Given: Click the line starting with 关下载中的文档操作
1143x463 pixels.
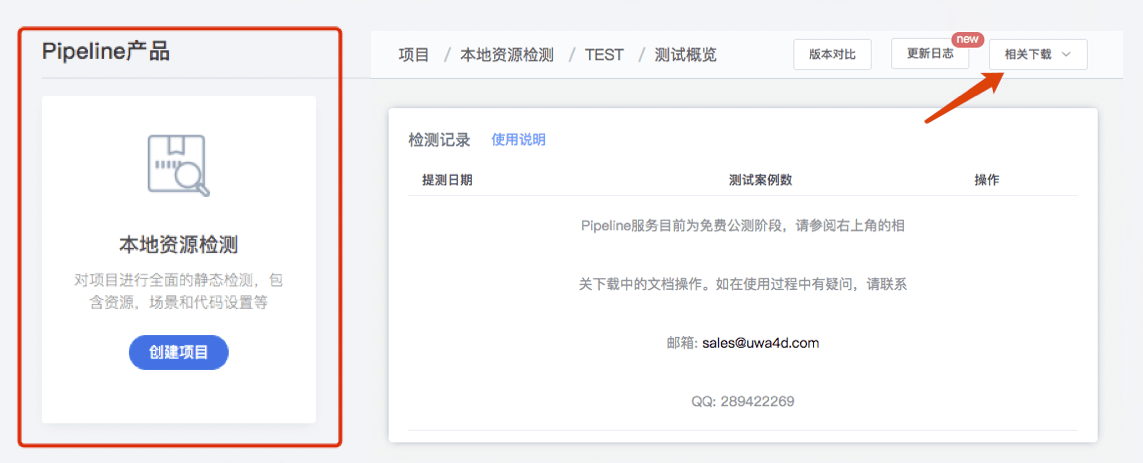Looking at the screenshot, I should pyautogui.click(x=743, y=284).
